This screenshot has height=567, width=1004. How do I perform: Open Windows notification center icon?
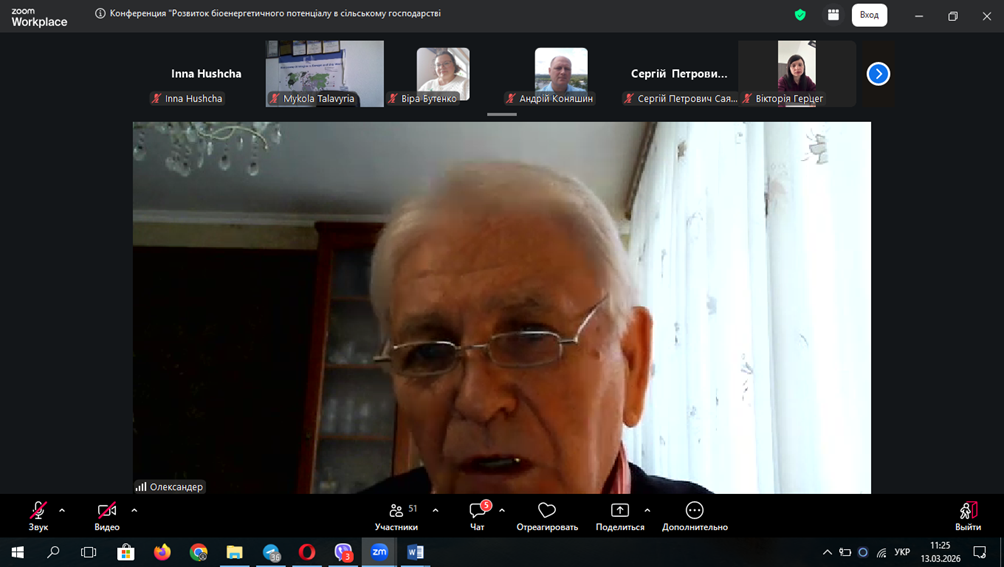980,552
